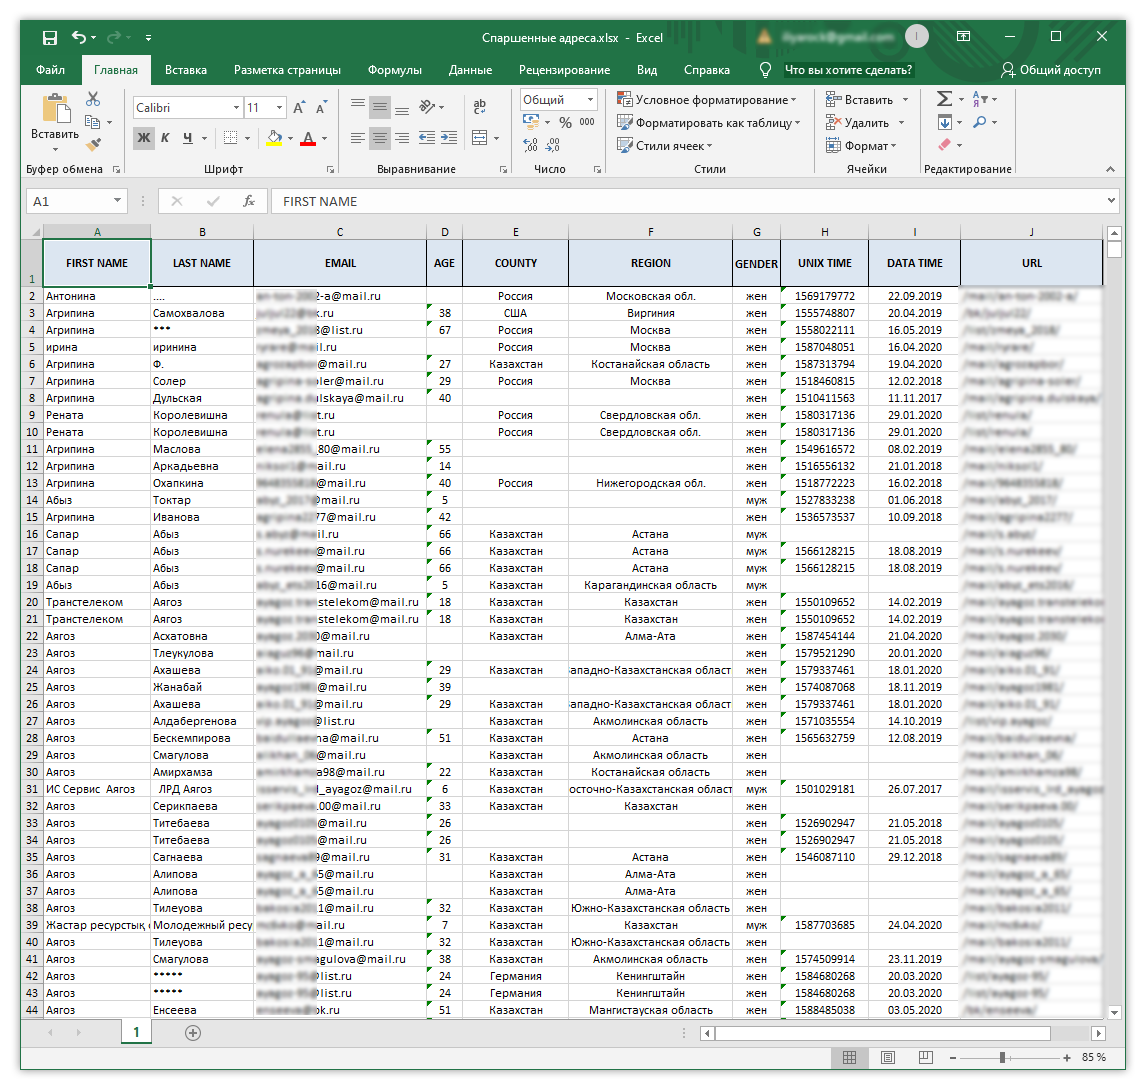Switch to the Данные ribbon tab
This screenshot has height=1088, width=1144.
(x=470, y=70)
